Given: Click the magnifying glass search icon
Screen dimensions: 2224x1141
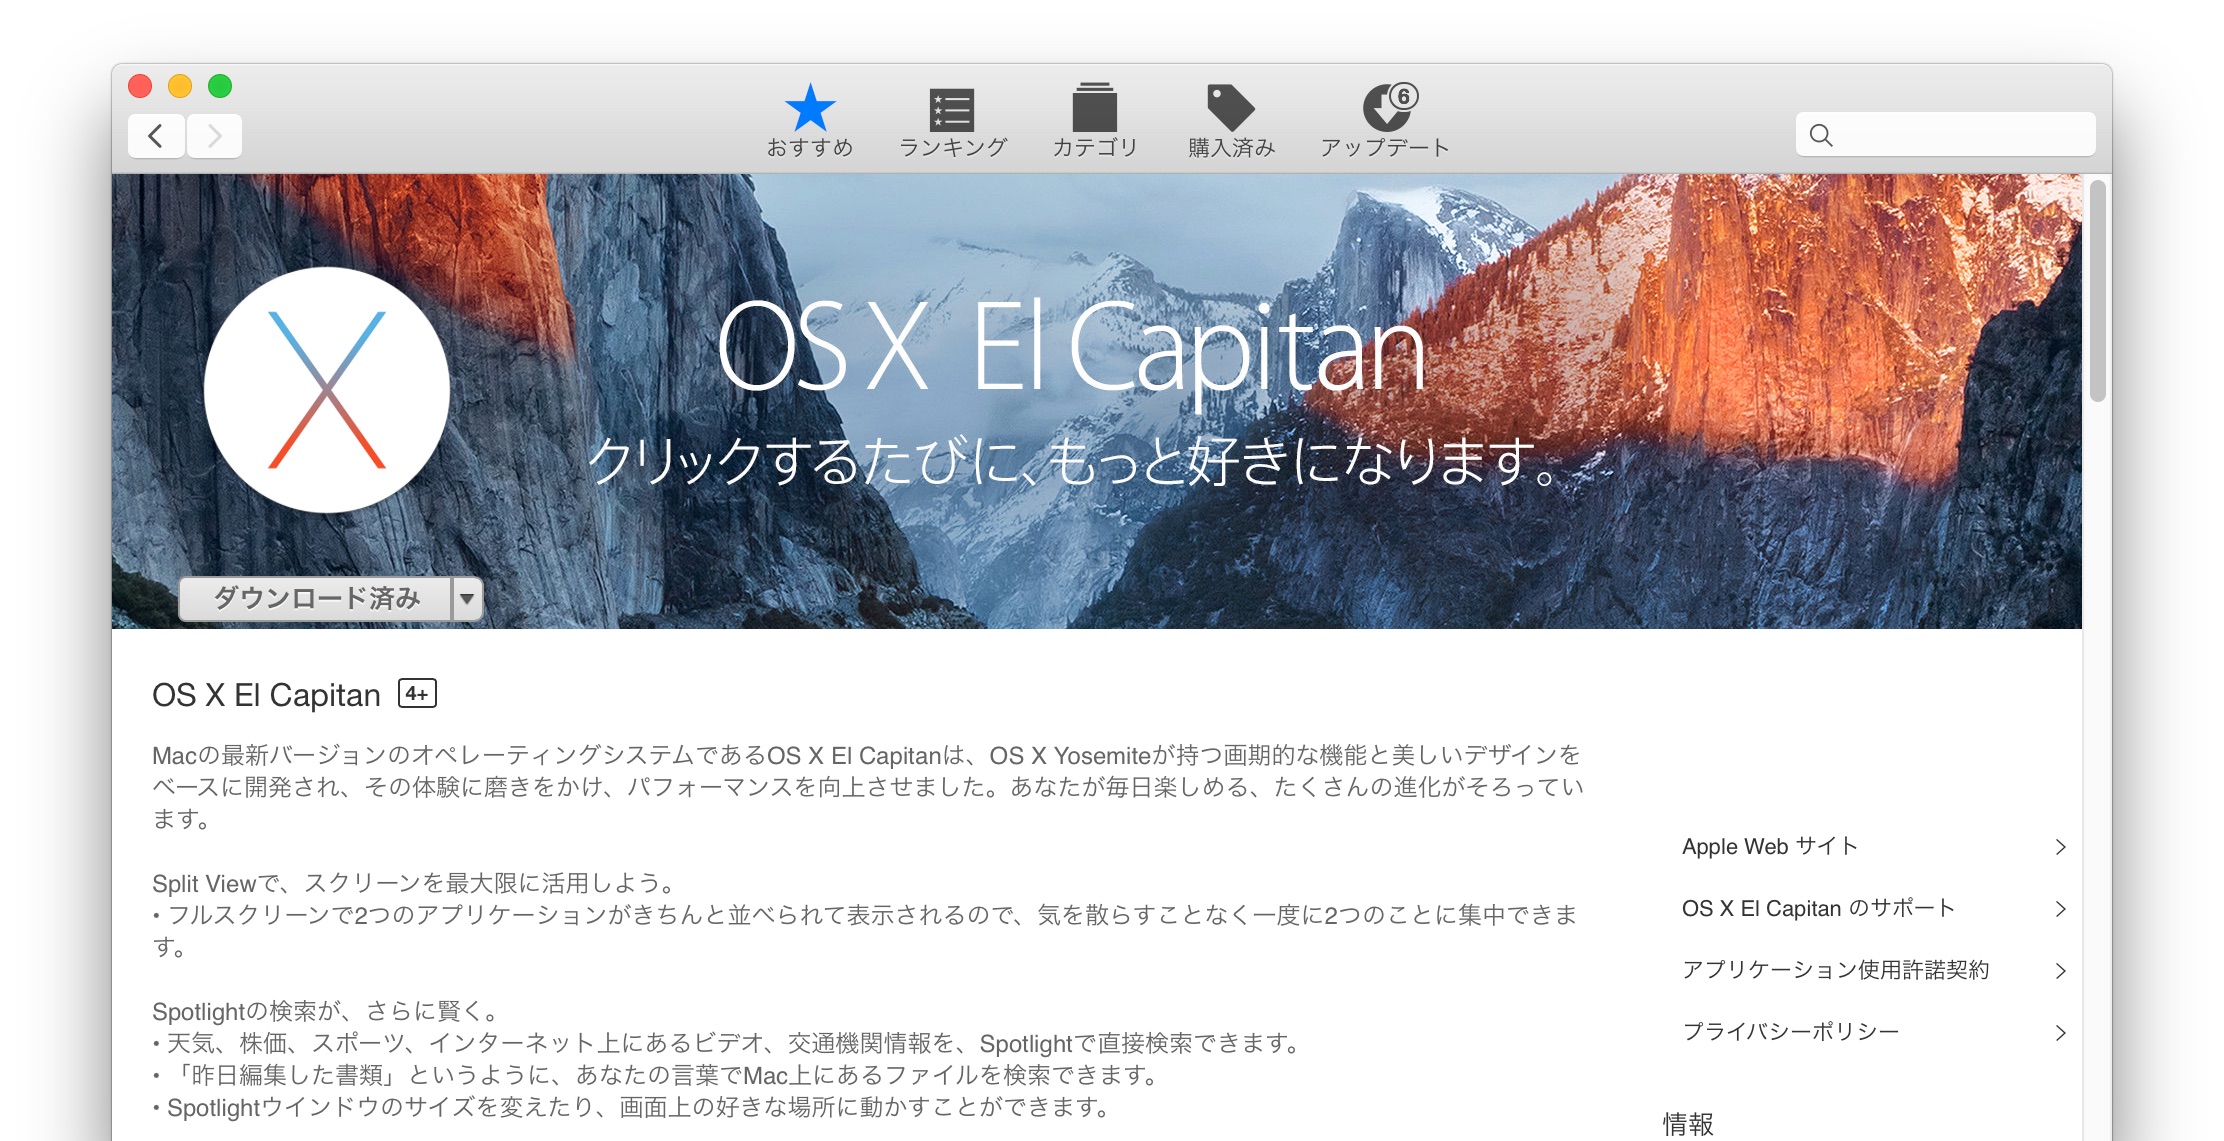Looking at the screenshot, I should (1821, 135).
